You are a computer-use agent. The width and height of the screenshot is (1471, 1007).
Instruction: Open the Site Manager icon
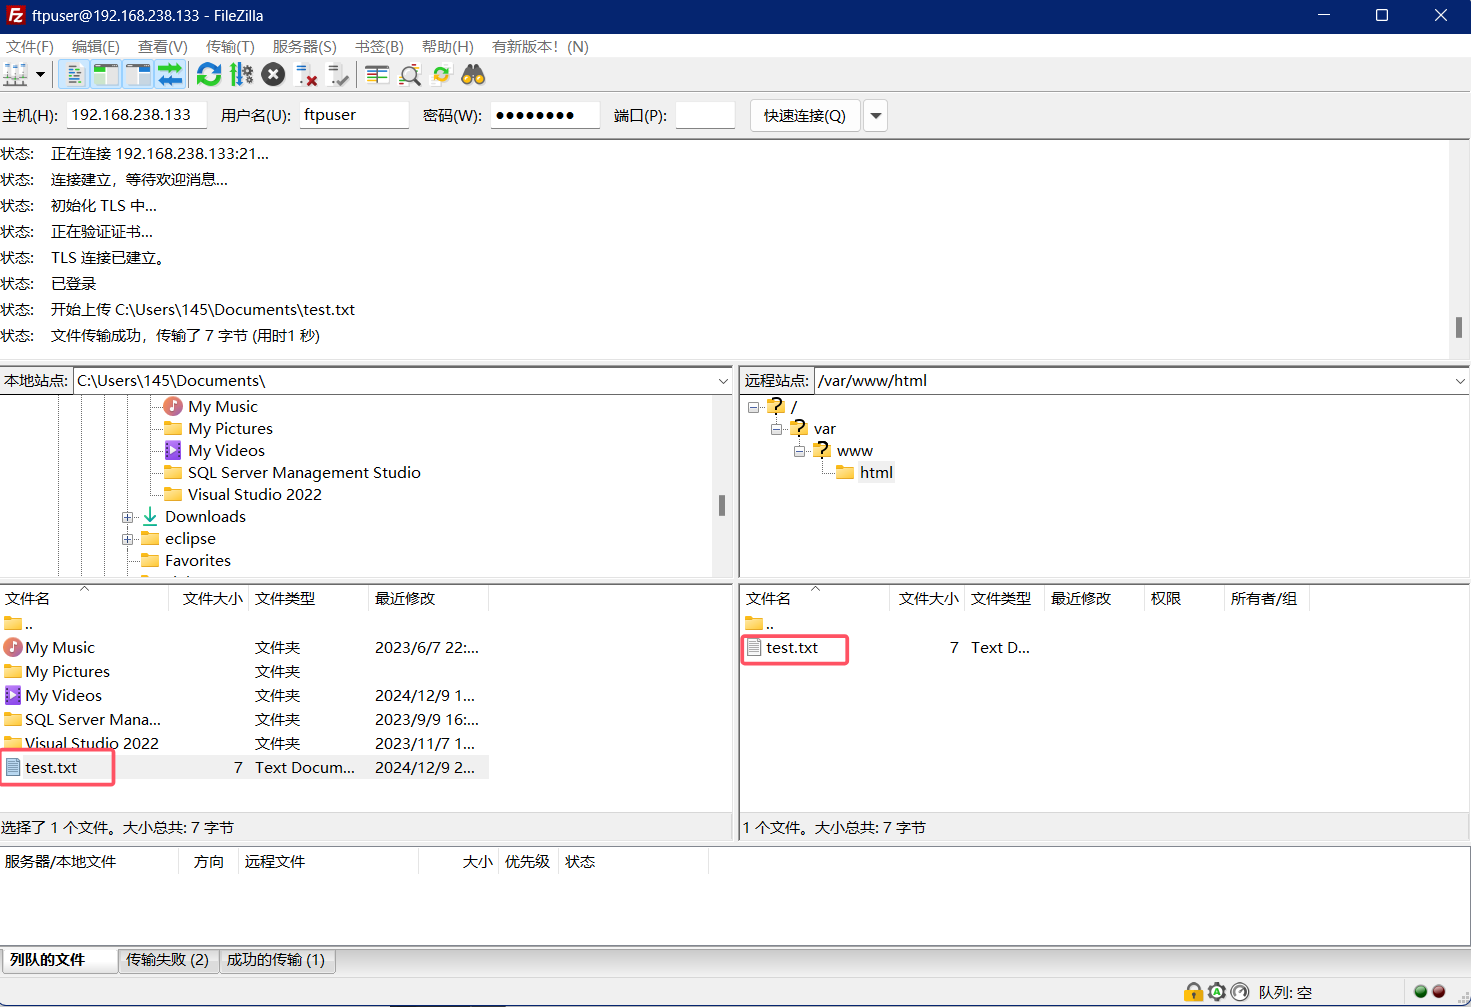click(x=16, y=75)
